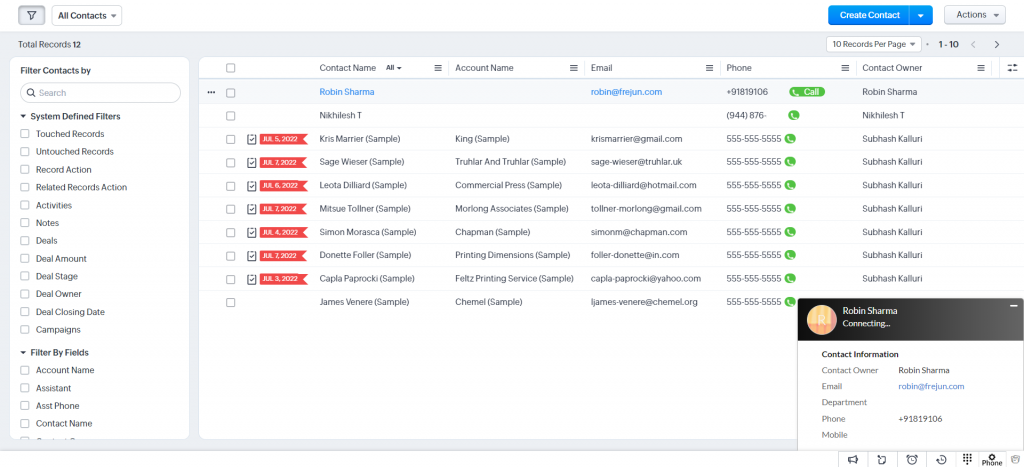
Task: Check the Deal Stage filter
Action: (x=25, y=276)
